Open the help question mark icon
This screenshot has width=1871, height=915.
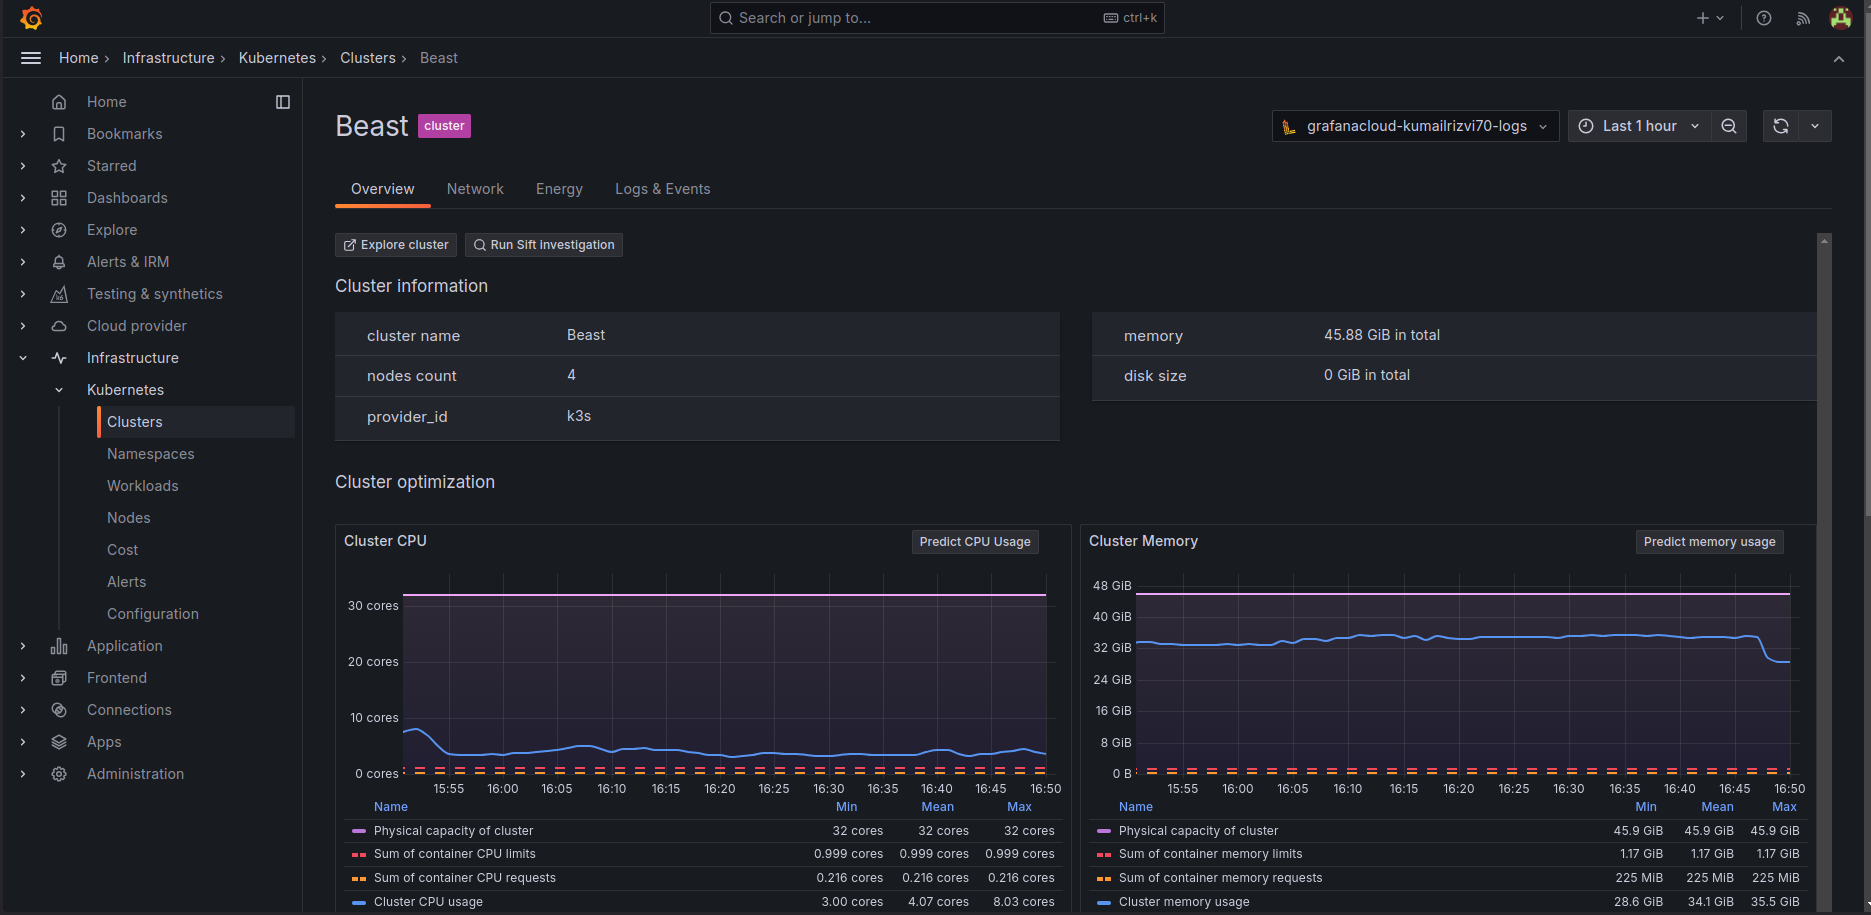(x=1764, y=18)
